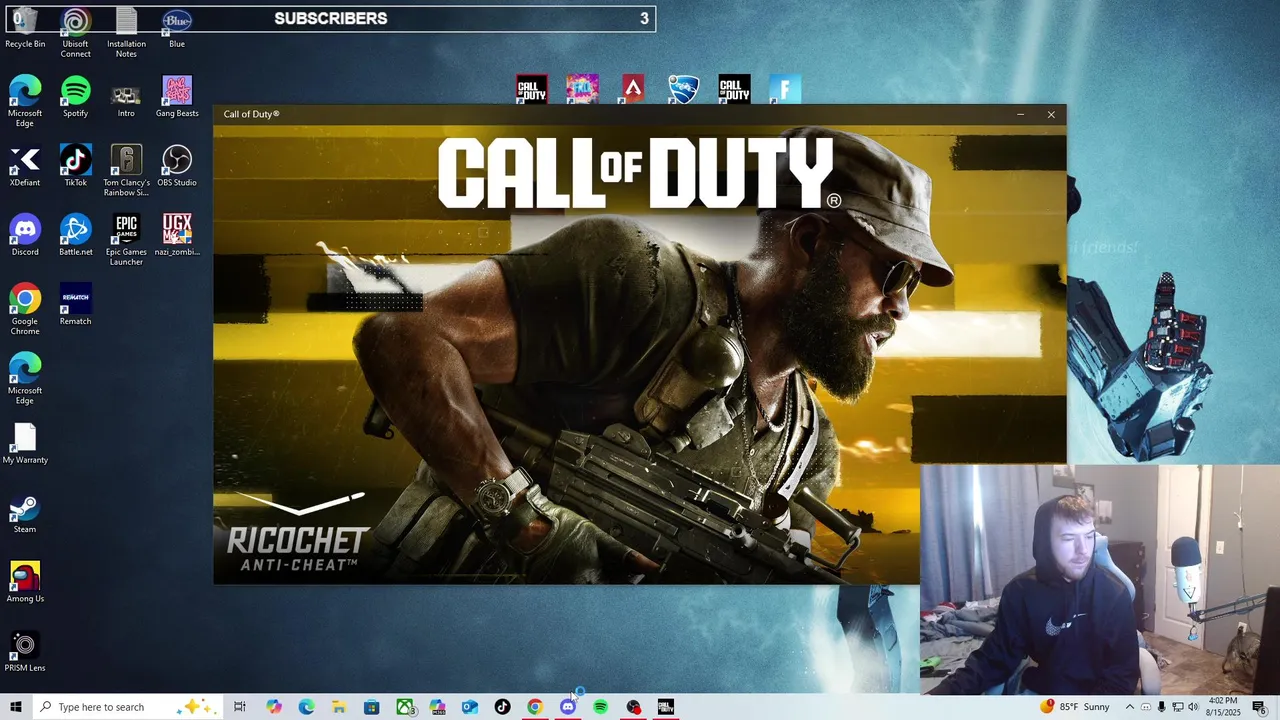Open Google Chrome desktop shortcut

tap(25, 309)
